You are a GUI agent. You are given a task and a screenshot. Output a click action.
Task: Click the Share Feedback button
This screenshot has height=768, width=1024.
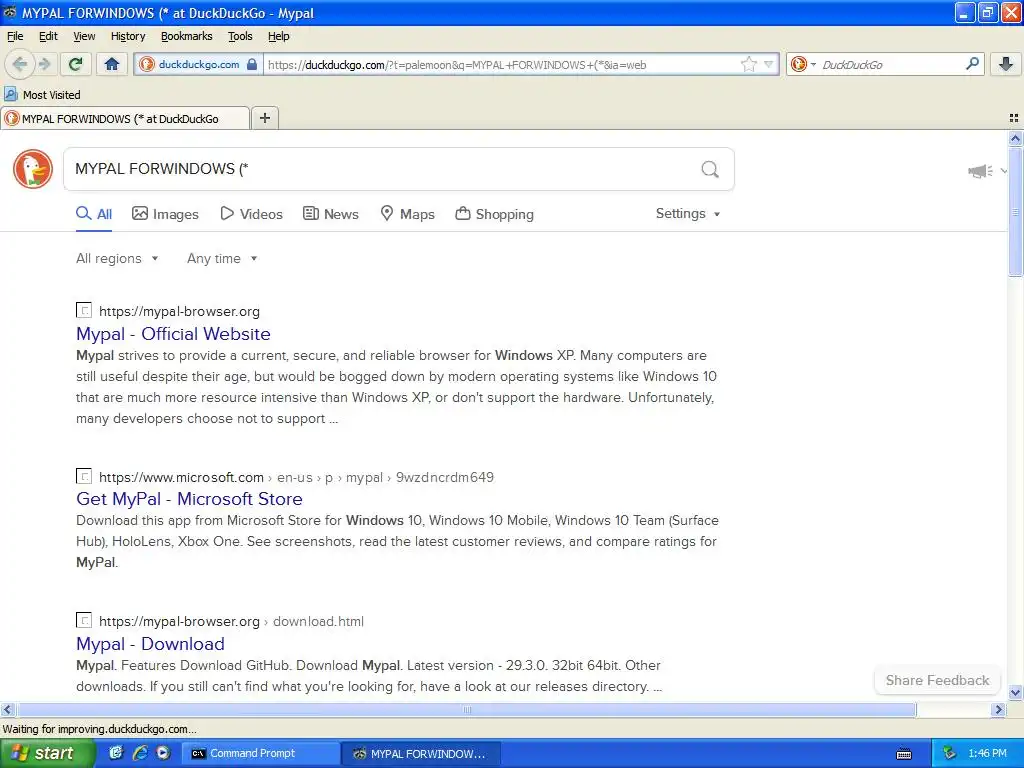[937, 680]
